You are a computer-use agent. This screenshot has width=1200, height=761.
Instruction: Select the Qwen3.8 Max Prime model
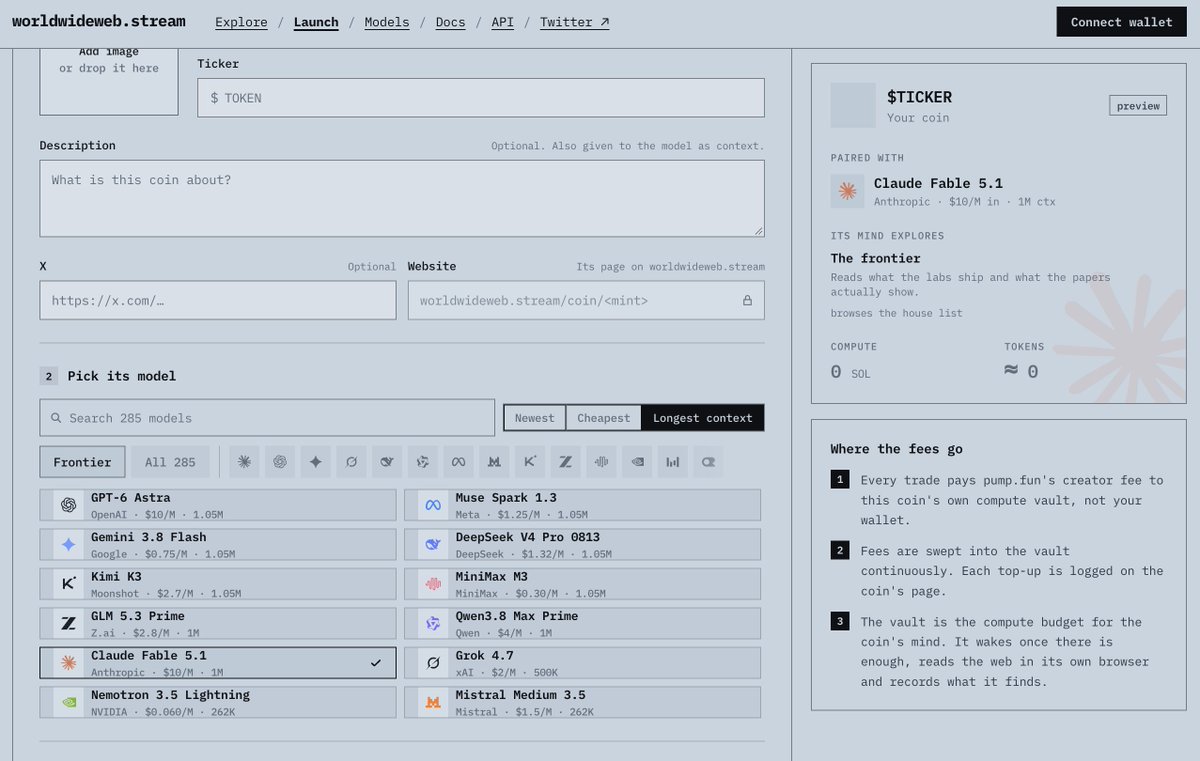582,623
